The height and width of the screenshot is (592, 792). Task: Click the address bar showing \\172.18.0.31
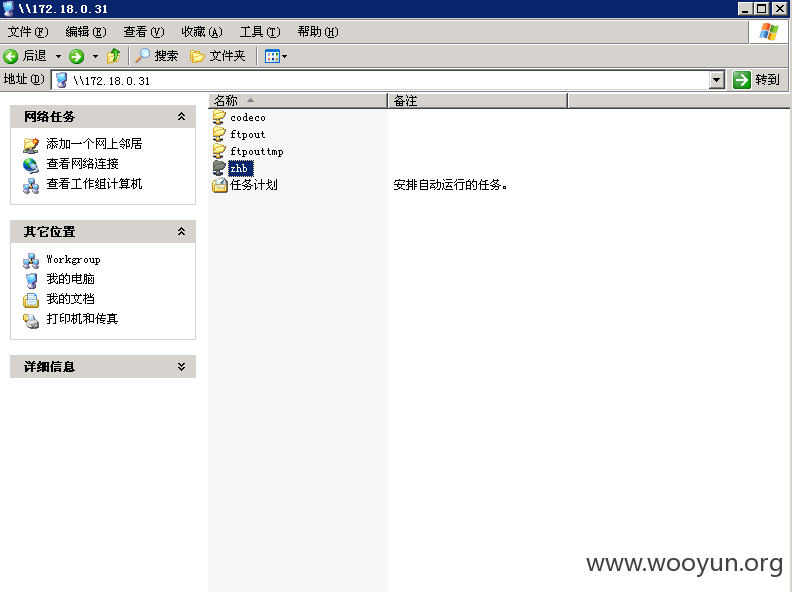point(380,80)
